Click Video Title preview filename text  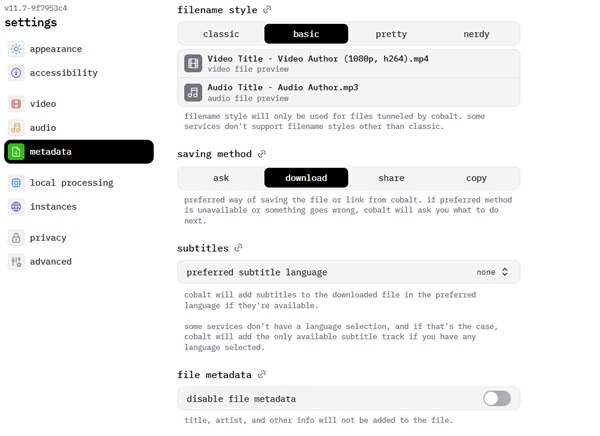318,59
